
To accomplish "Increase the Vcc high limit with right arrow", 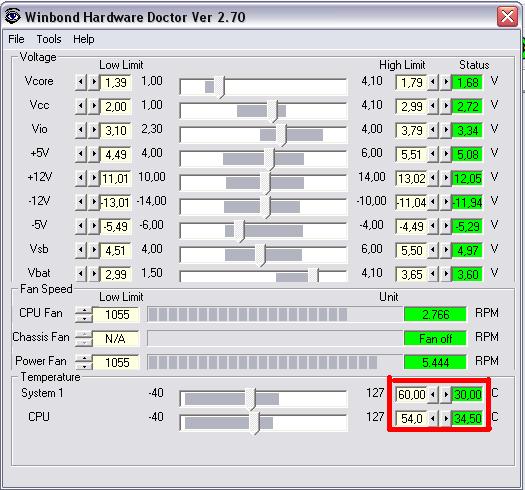I will tap(446, 106).
